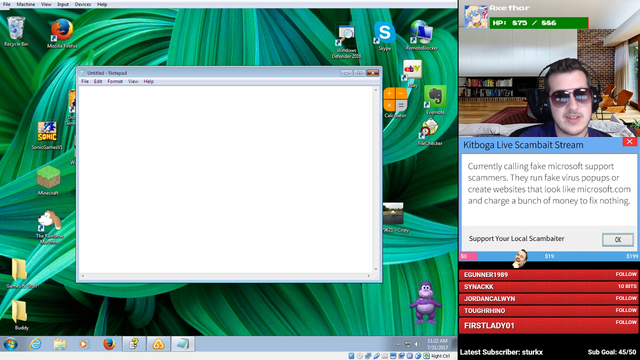The image size is (640, 360).
Task: Open Notepad's File menu
Action: (x=85, y=82)
